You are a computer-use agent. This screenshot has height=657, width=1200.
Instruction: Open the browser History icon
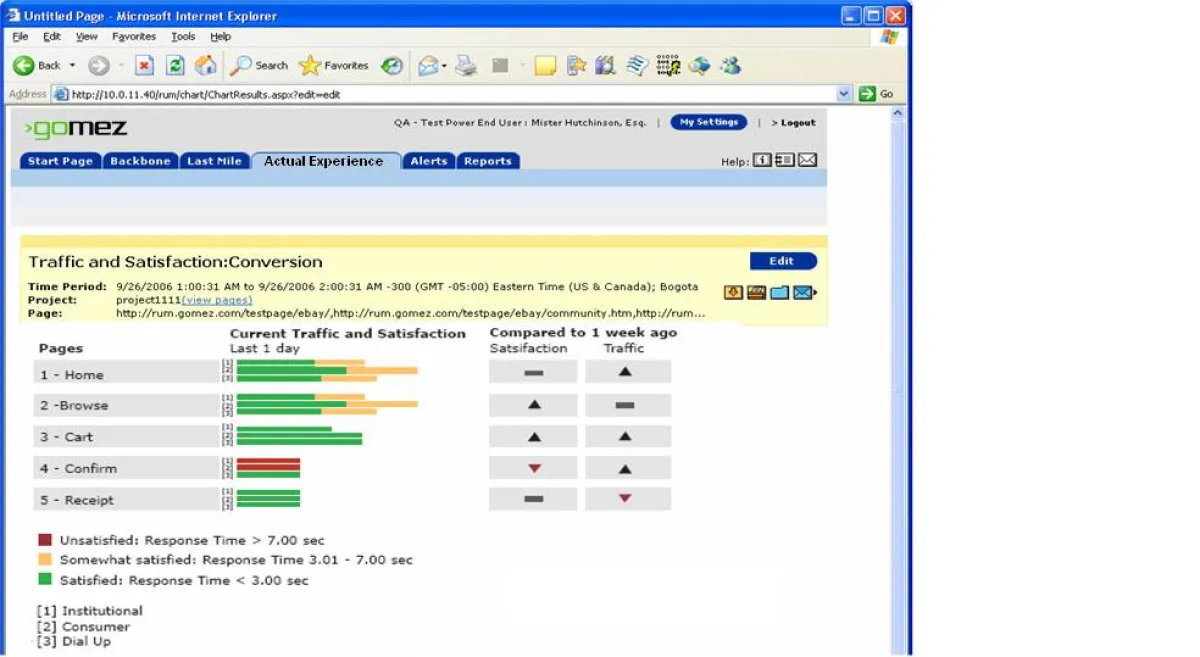pyautogui.click(x=392, y=66)
